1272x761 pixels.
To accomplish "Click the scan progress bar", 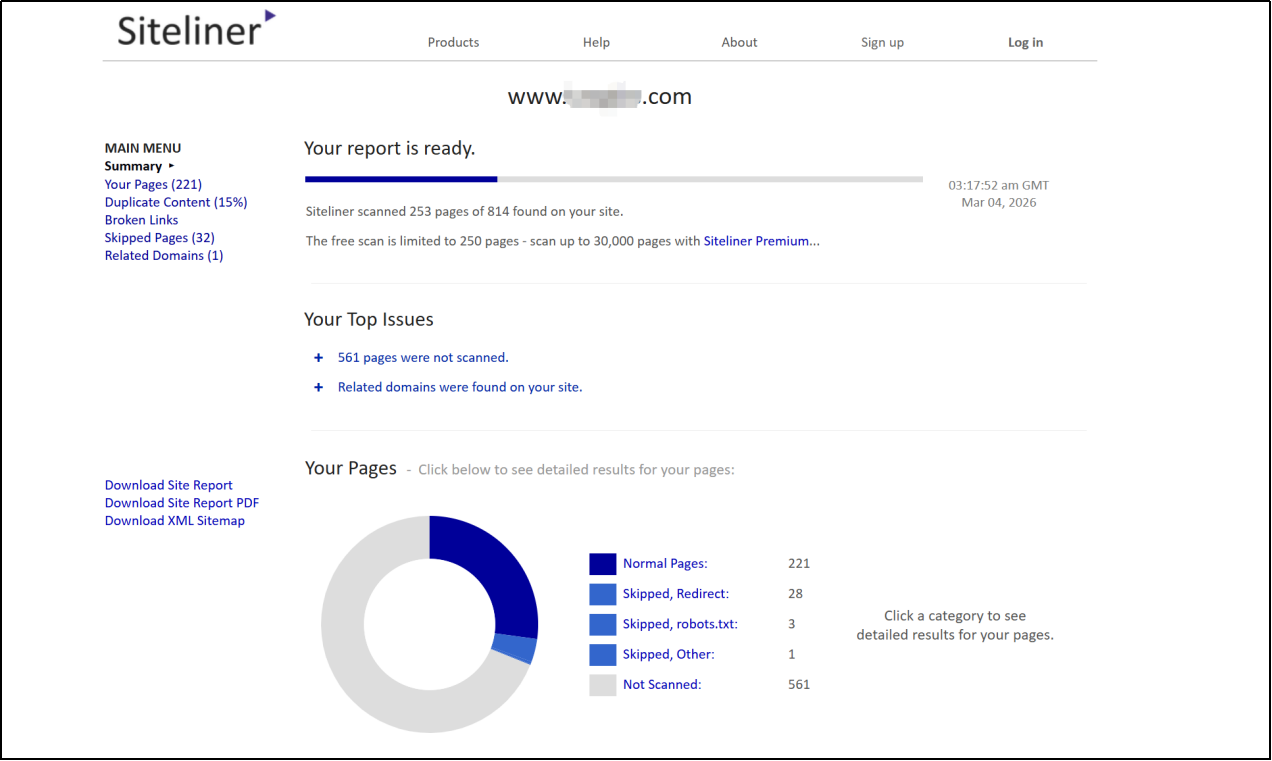I will coord(614,180).
